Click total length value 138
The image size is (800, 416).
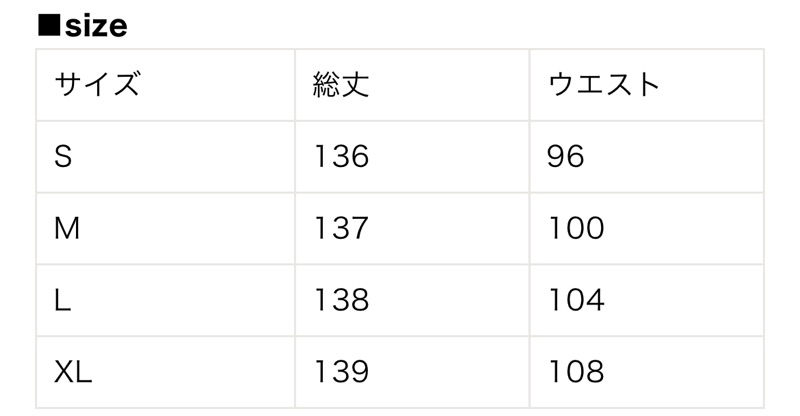click(341, 300)
